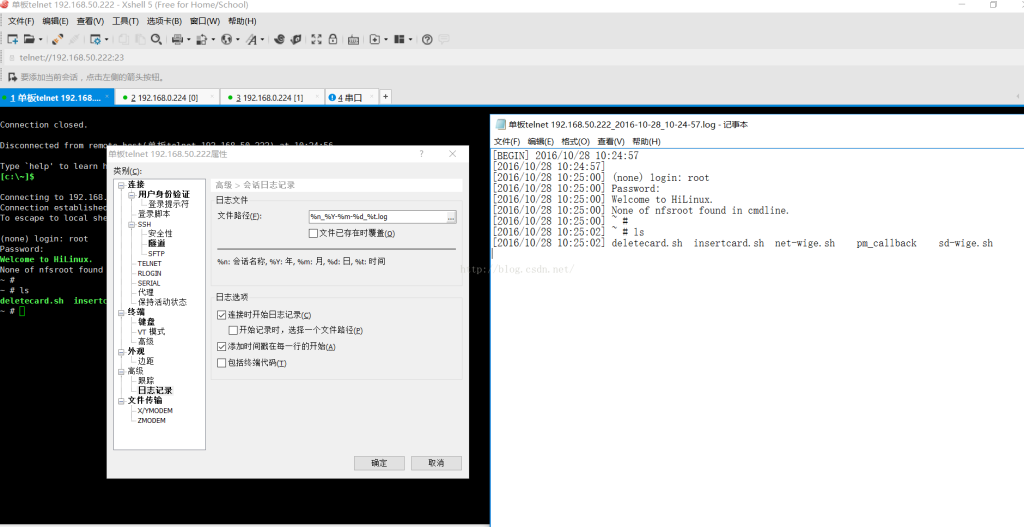Collapse the 连接 tree node
1024x527 pixels.
click(x=121, y=185)
